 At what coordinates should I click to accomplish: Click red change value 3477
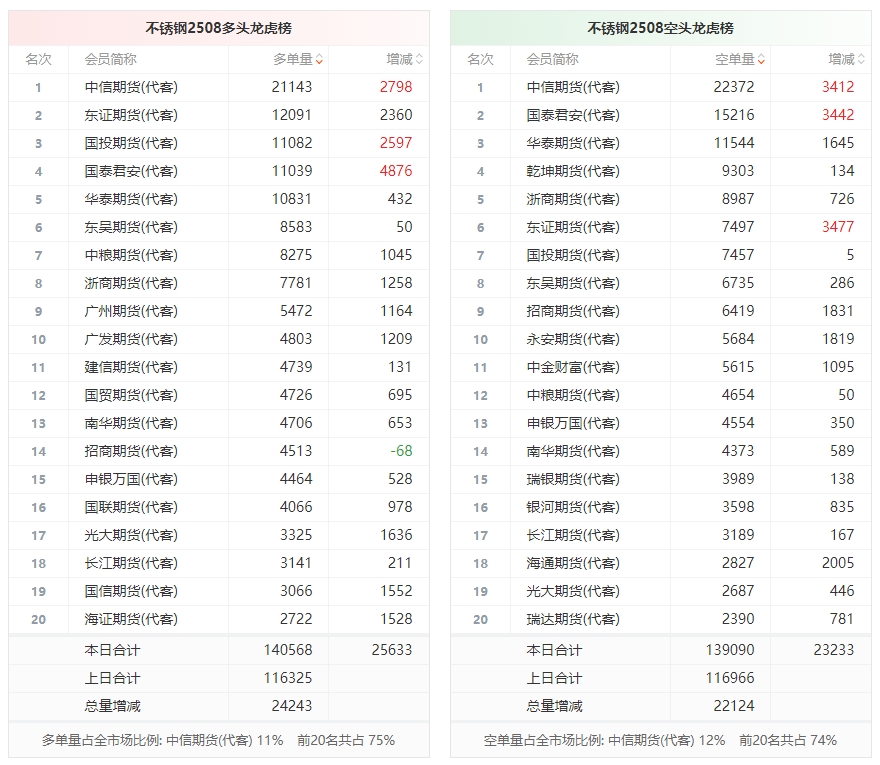(838, 227)
